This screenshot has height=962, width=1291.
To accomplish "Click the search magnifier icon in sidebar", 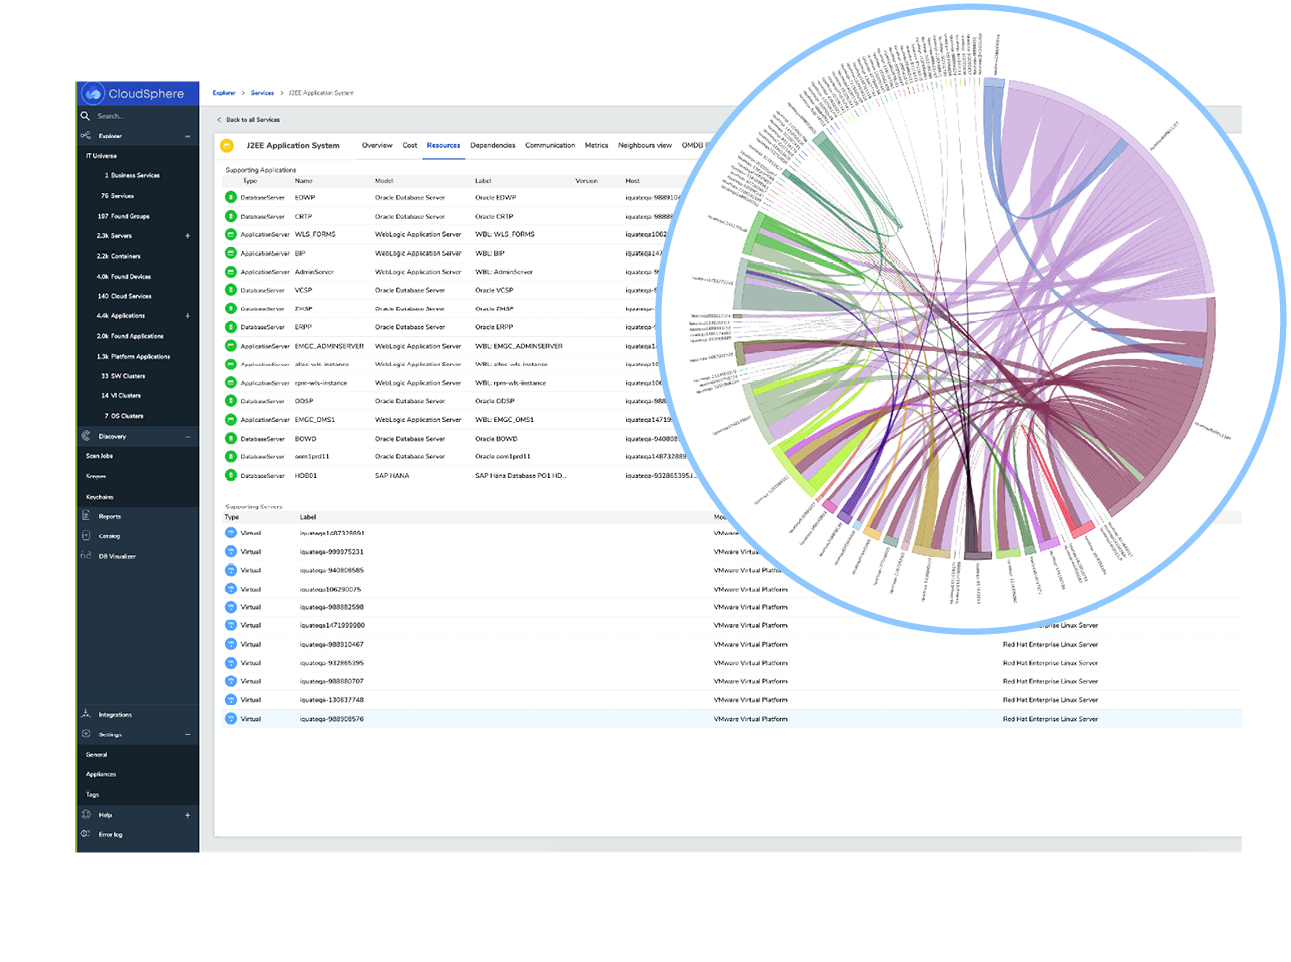I will pyautogui.click(x=86, y=116).
